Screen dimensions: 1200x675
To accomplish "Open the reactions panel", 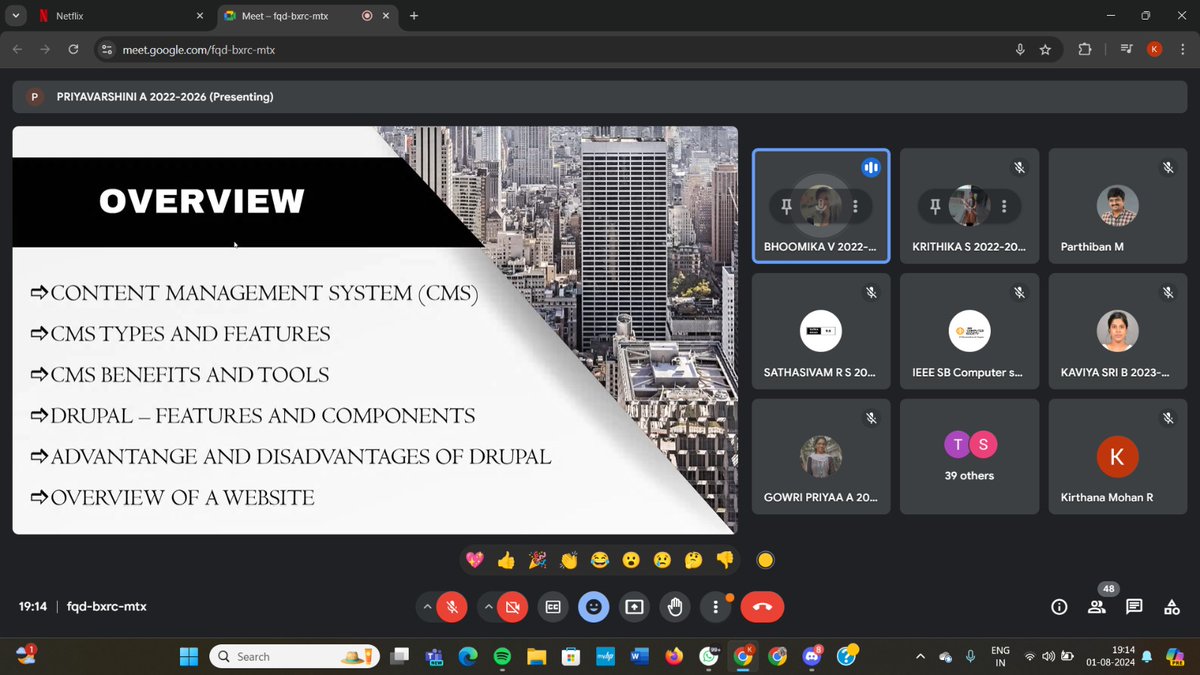I will pyautogui.click(x=594, y=606).
